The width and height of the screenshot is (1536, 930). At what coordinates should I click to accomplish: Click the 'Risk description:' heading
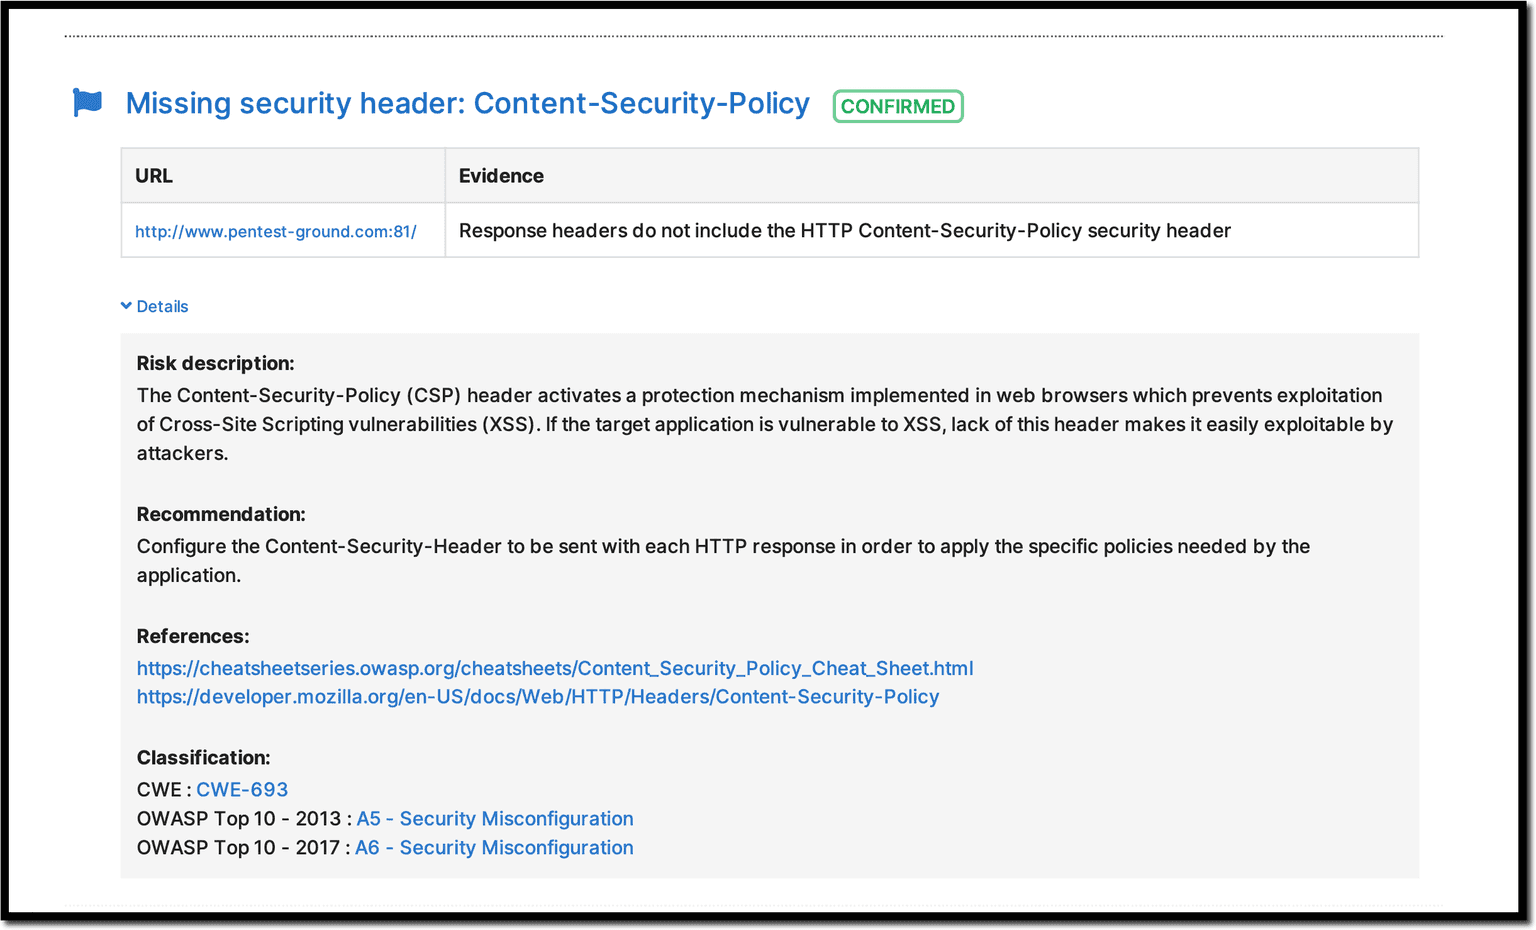coord(215,363)
